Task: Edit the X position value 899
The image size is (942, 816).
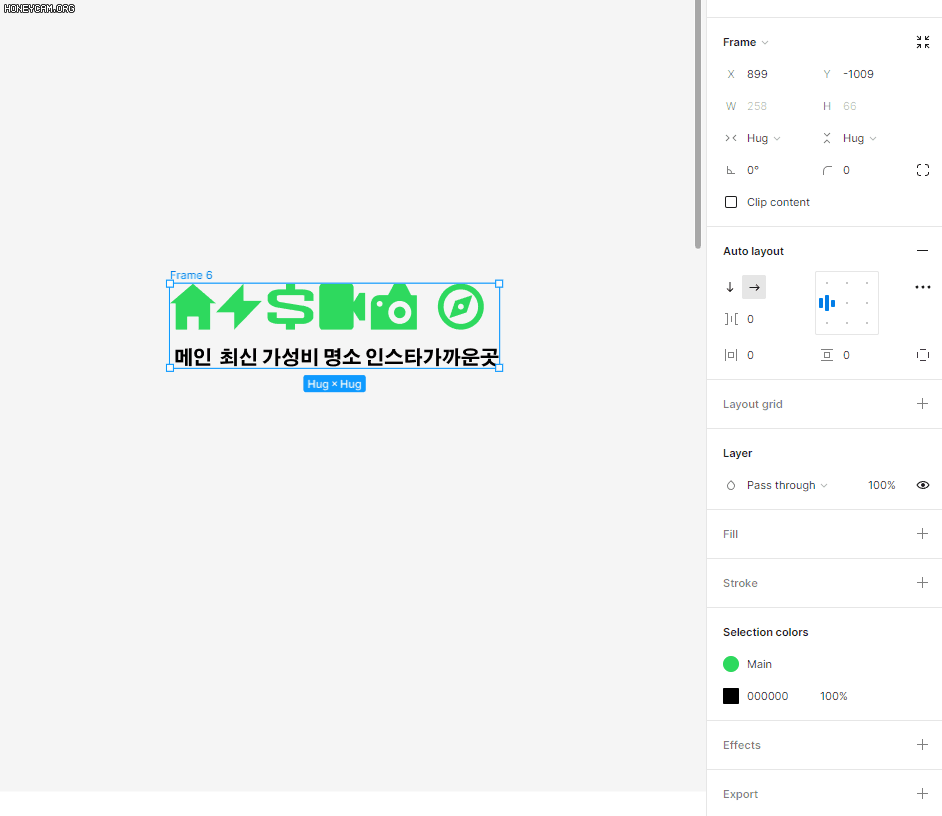Action: pos(757,74)
